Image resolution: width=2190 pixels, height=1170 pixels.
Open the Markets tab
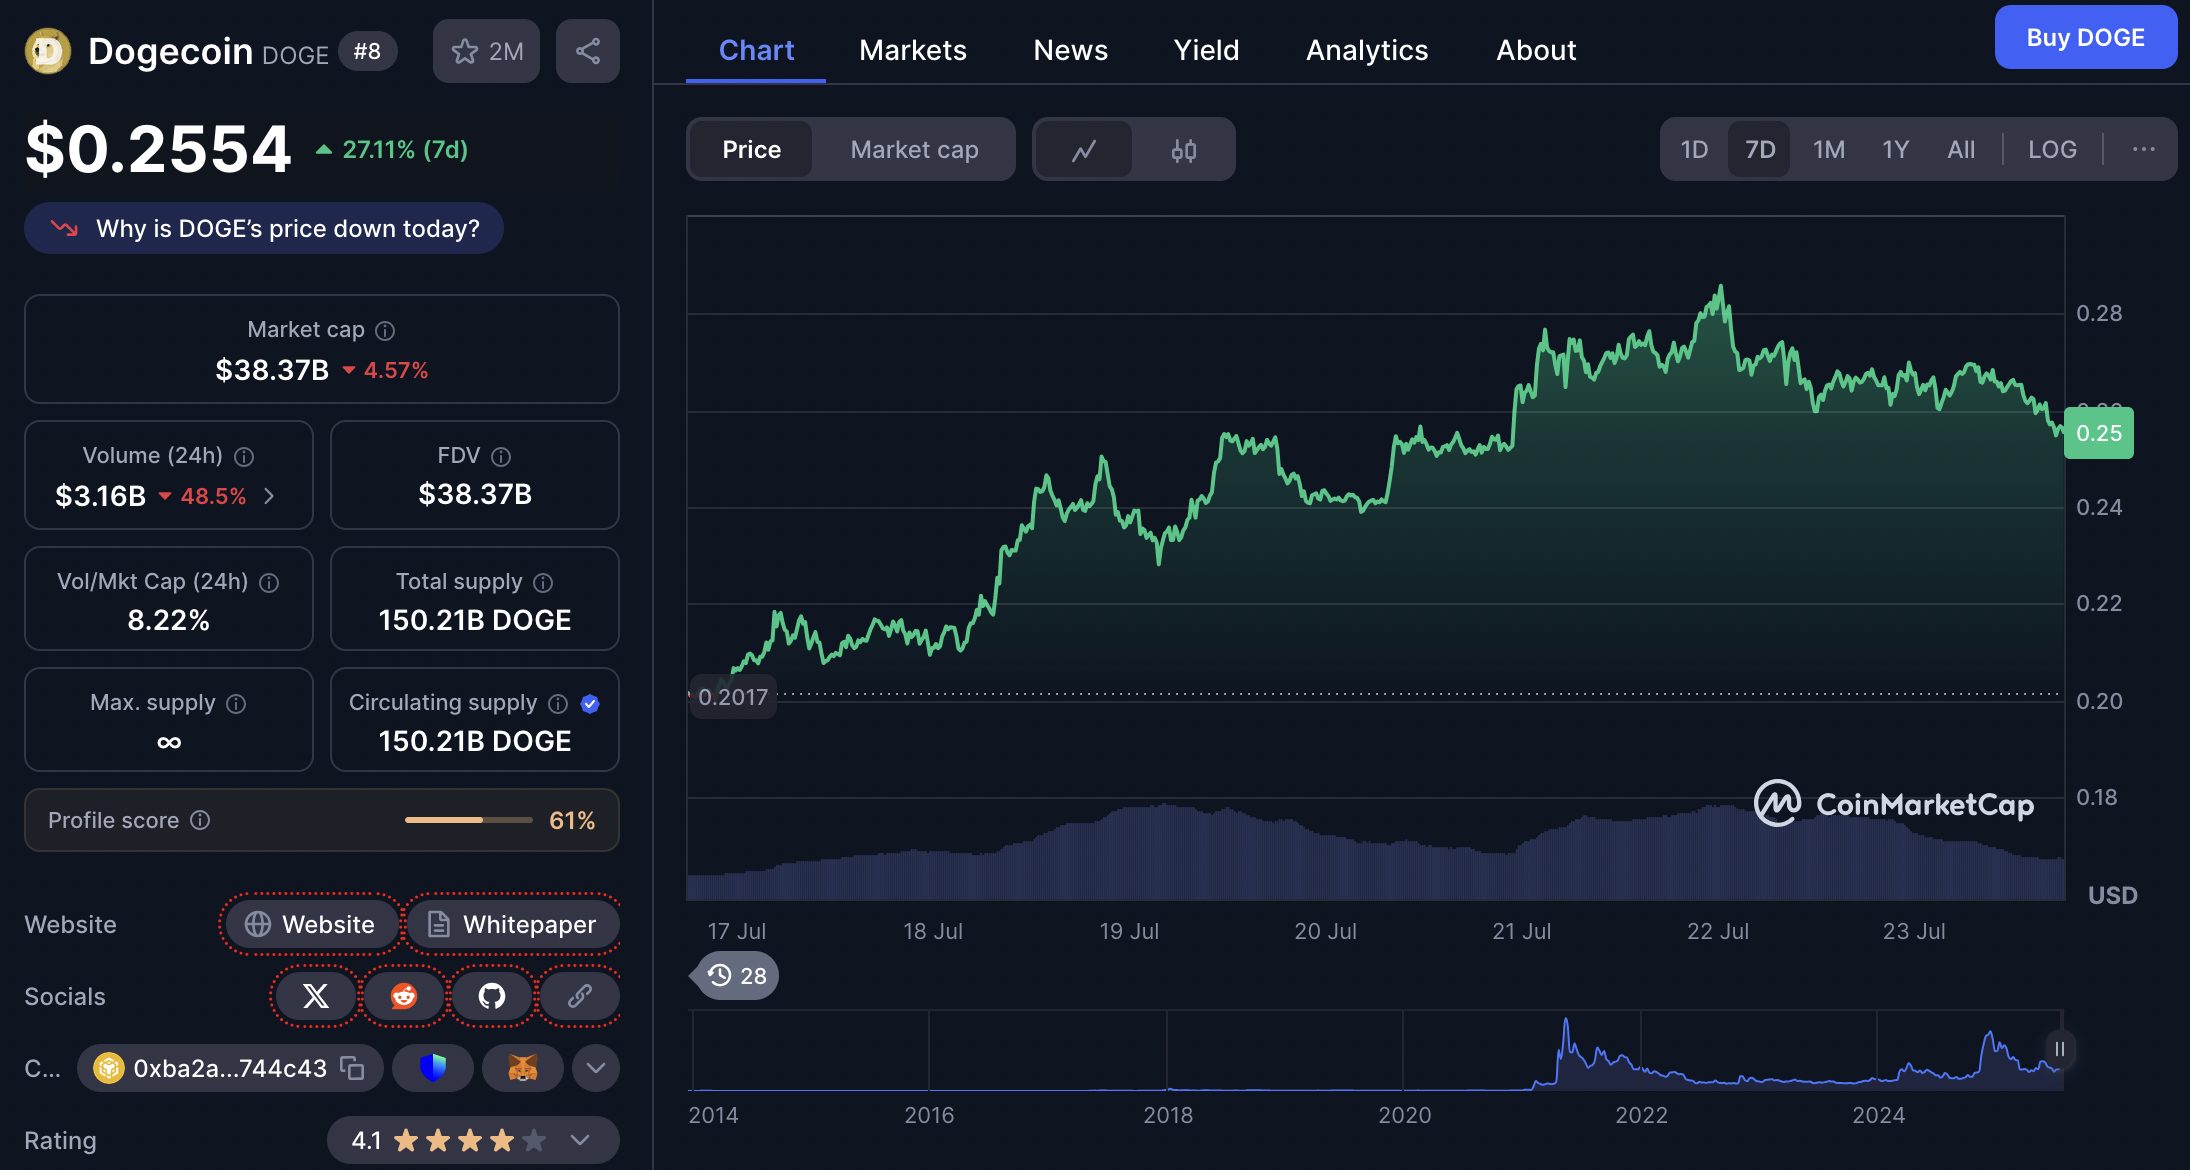[x=912, y=50]
